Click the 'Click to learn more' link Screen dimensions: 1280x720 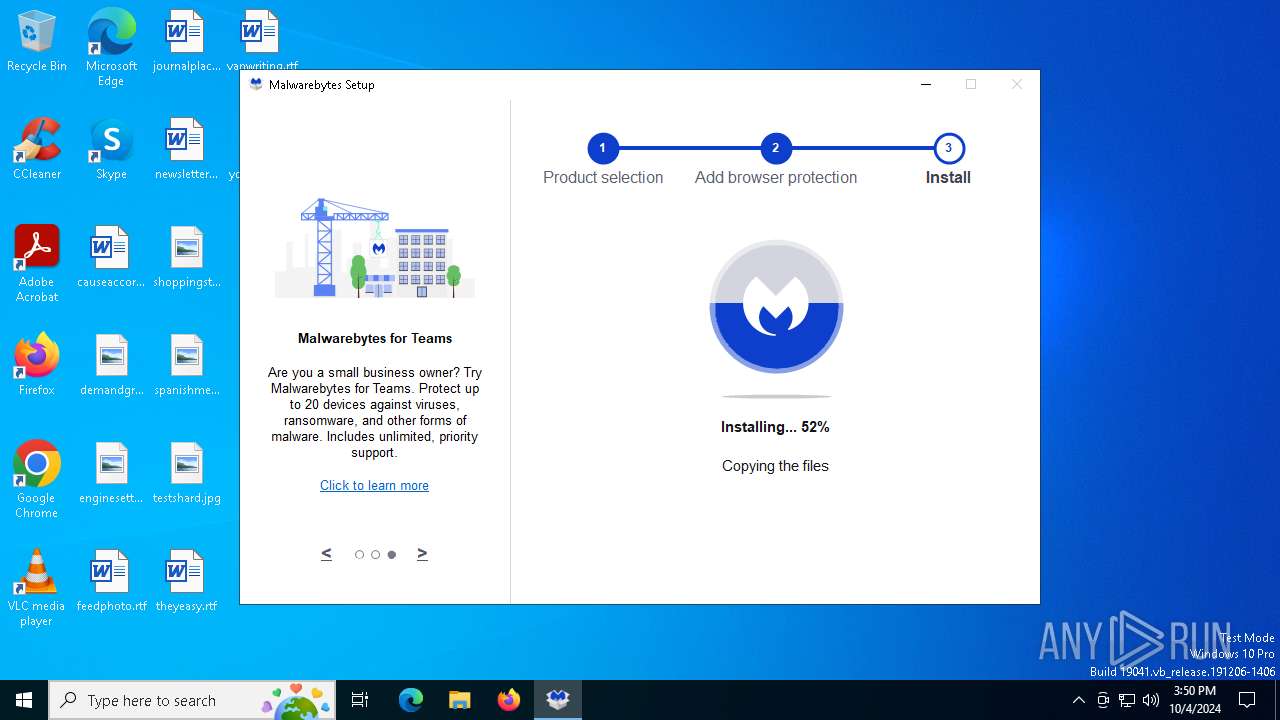(374, 485)
